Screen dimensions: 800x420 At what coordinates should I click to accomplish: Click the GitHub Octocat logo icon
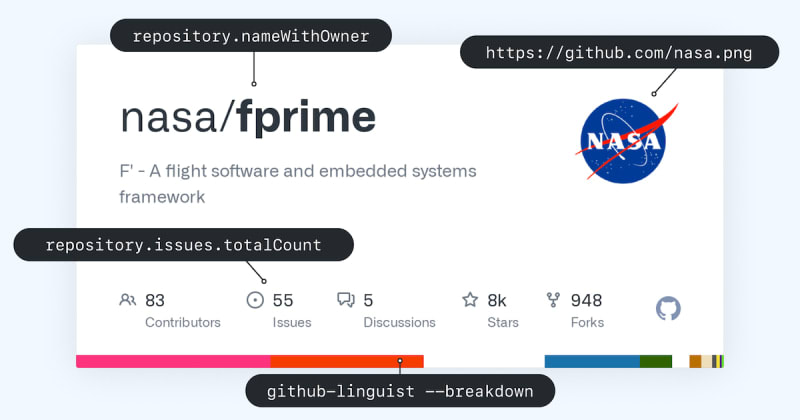click(668, 308)
